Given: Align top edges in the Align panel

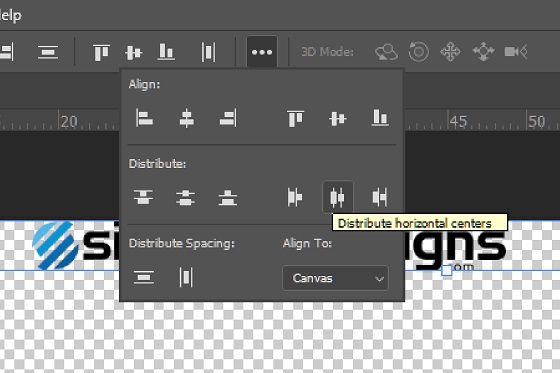Looking at the screenshot, I should [295, 118].
